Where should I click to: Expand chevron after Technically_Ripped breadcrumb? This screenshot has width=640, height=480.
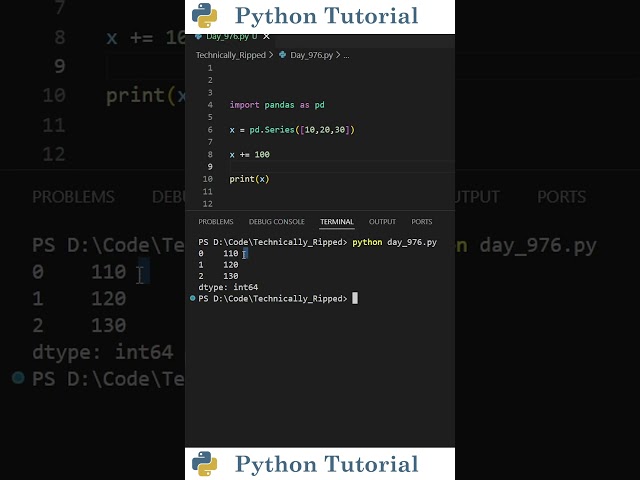271,55
